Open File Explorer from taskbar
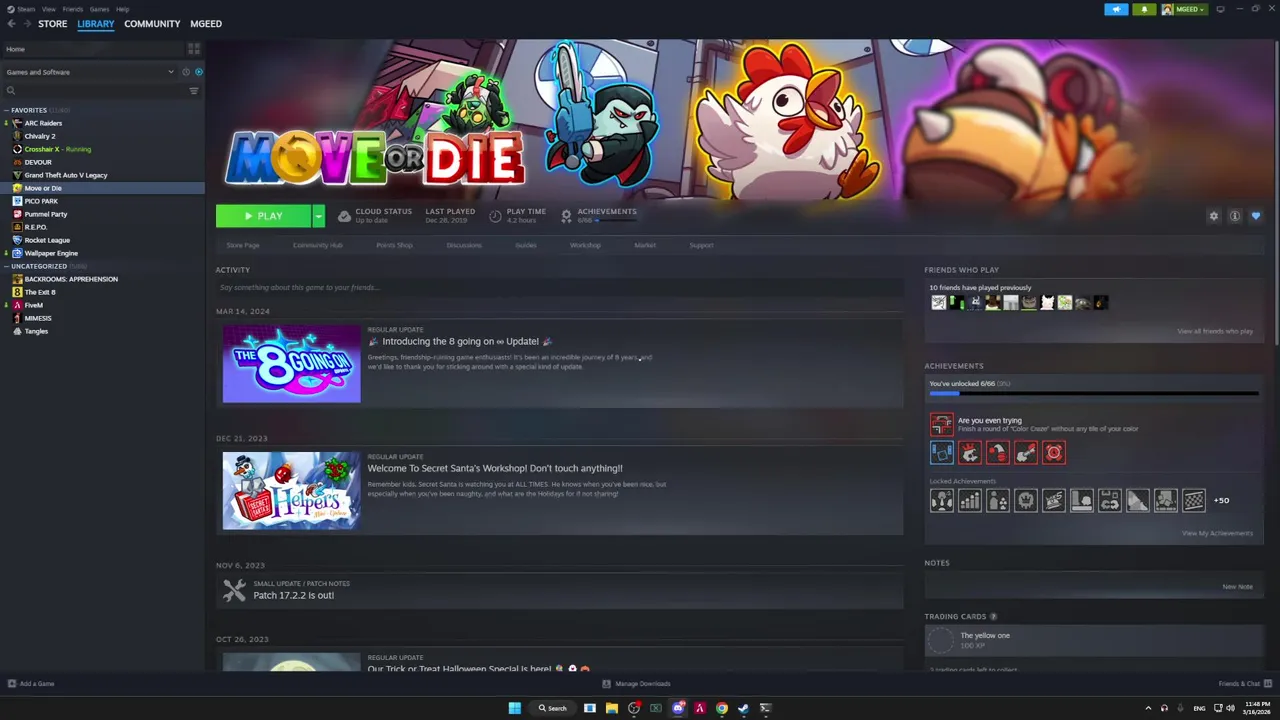 click(611, 708)
